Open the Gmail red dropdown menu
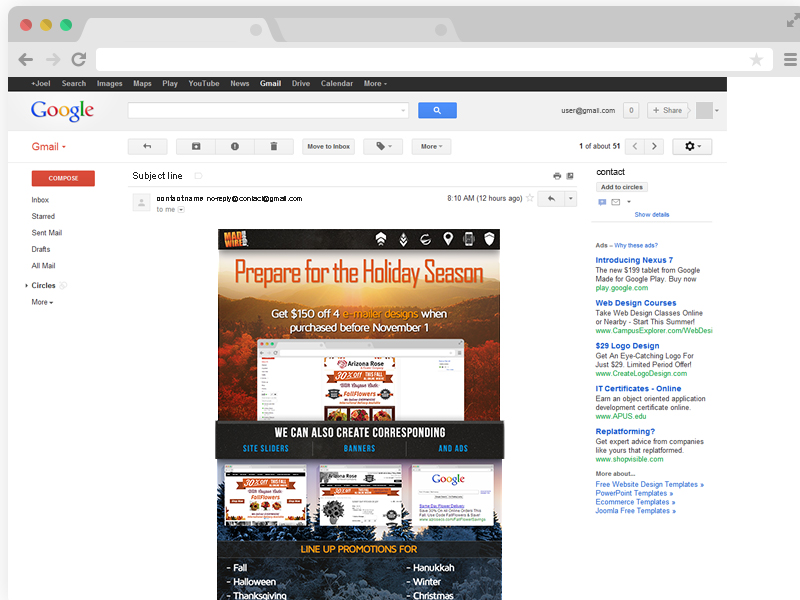Screen dimensions: 800x600 click(48, 147)
